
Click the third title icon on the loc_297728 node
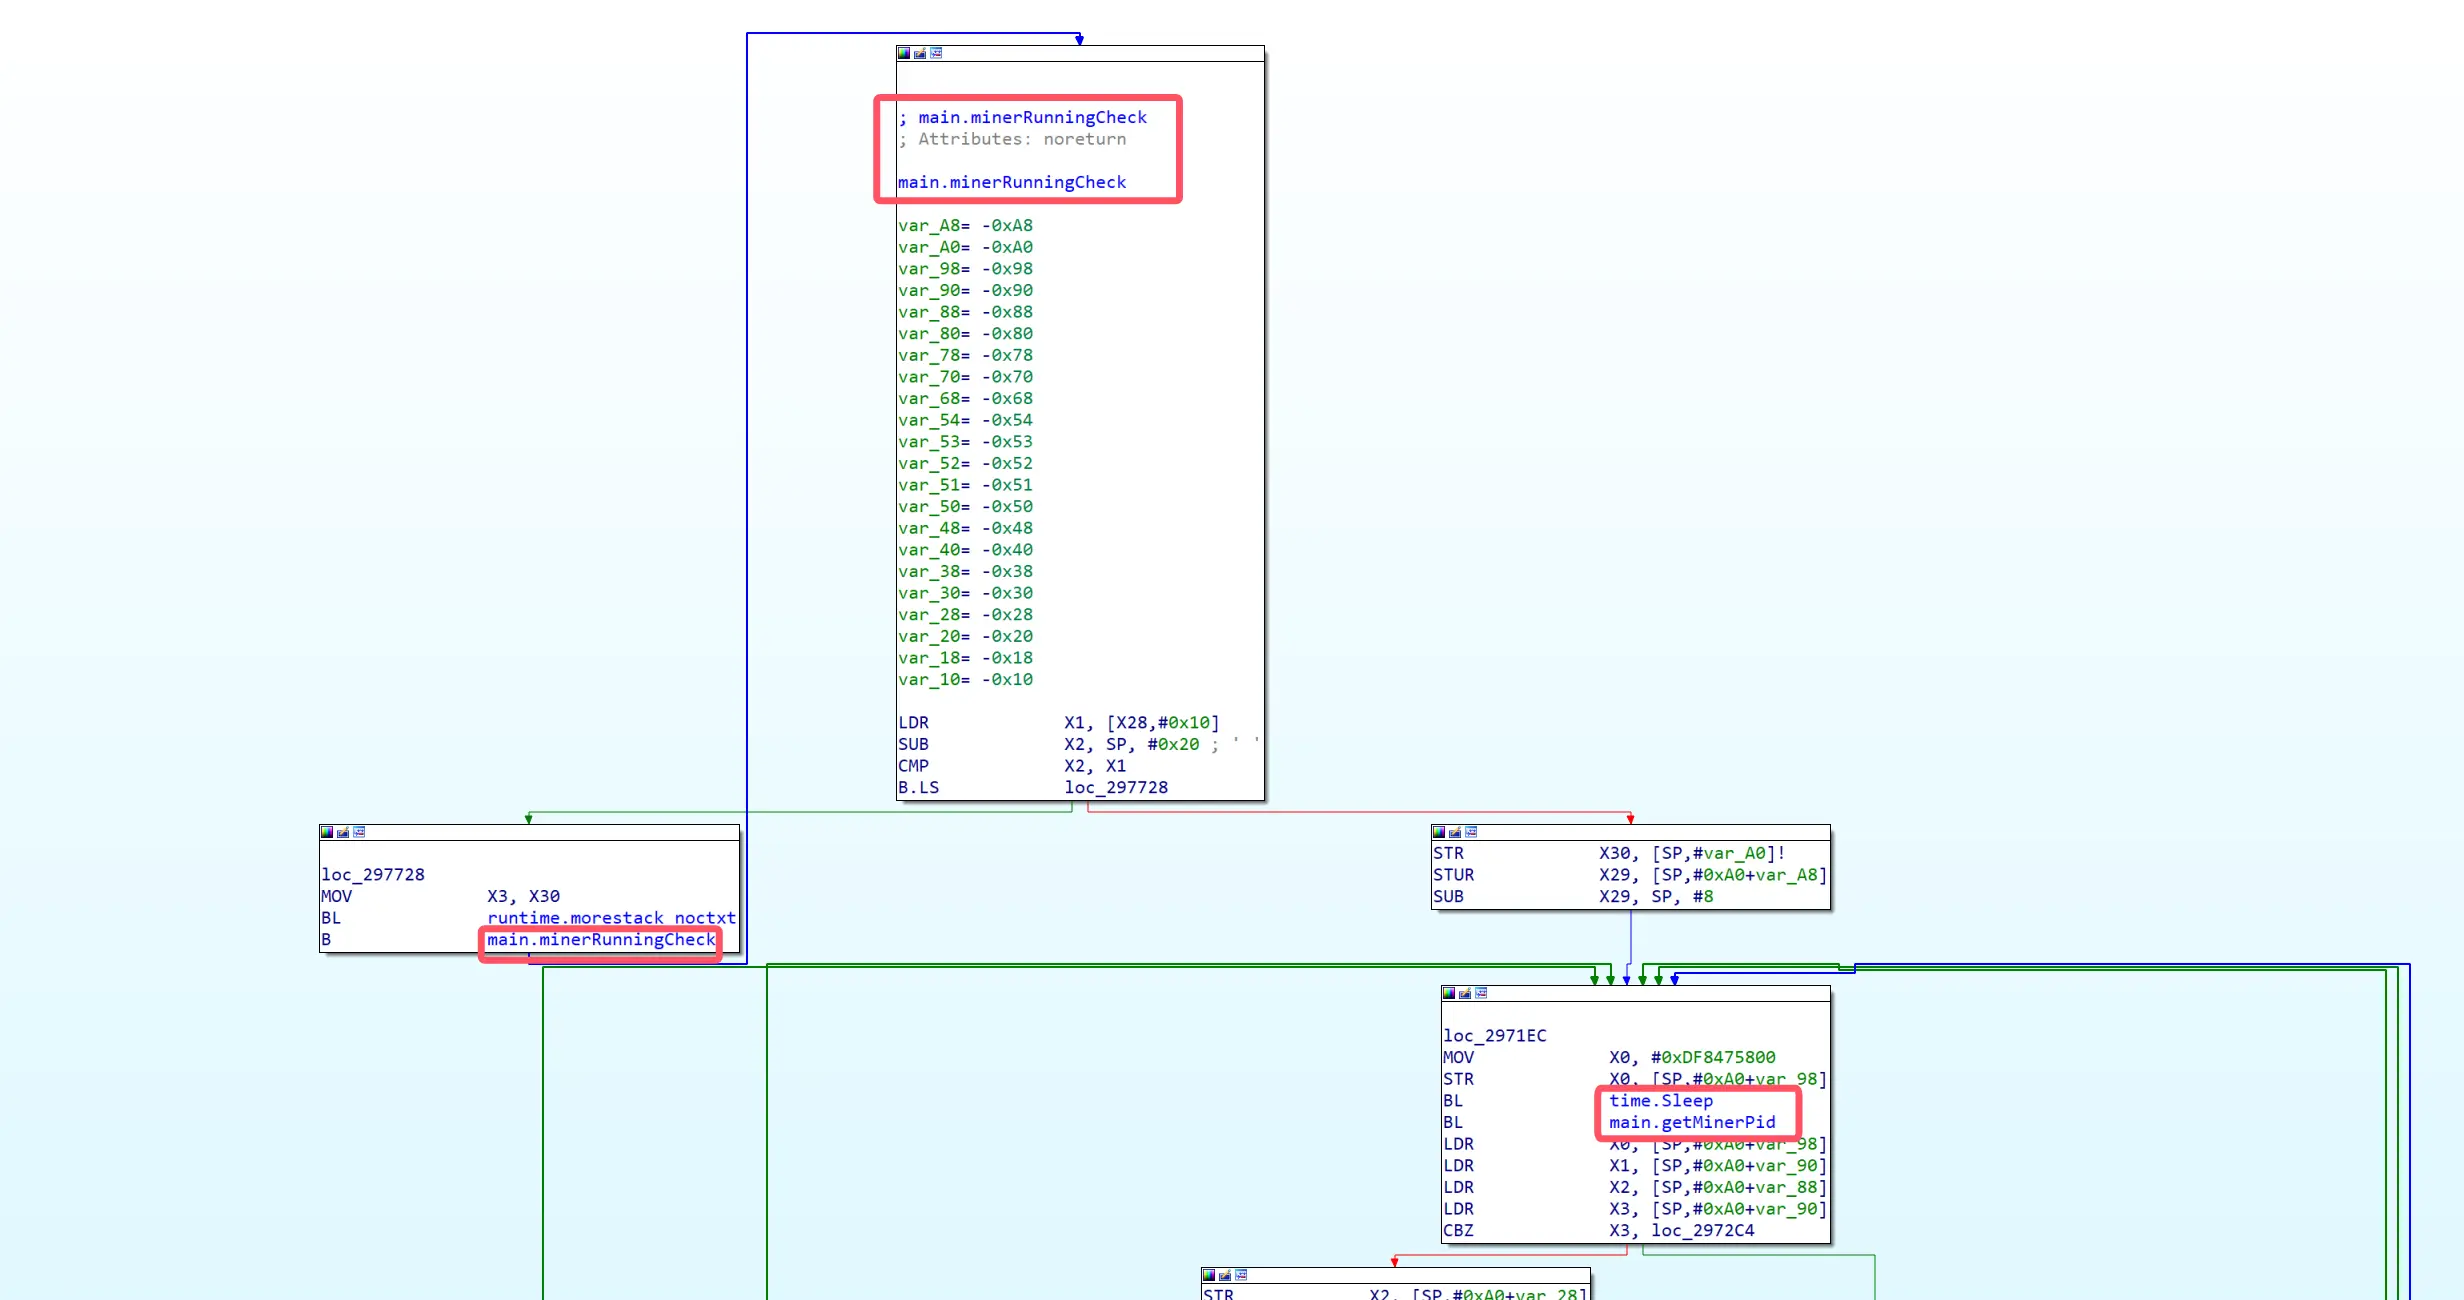click(359, 832)
